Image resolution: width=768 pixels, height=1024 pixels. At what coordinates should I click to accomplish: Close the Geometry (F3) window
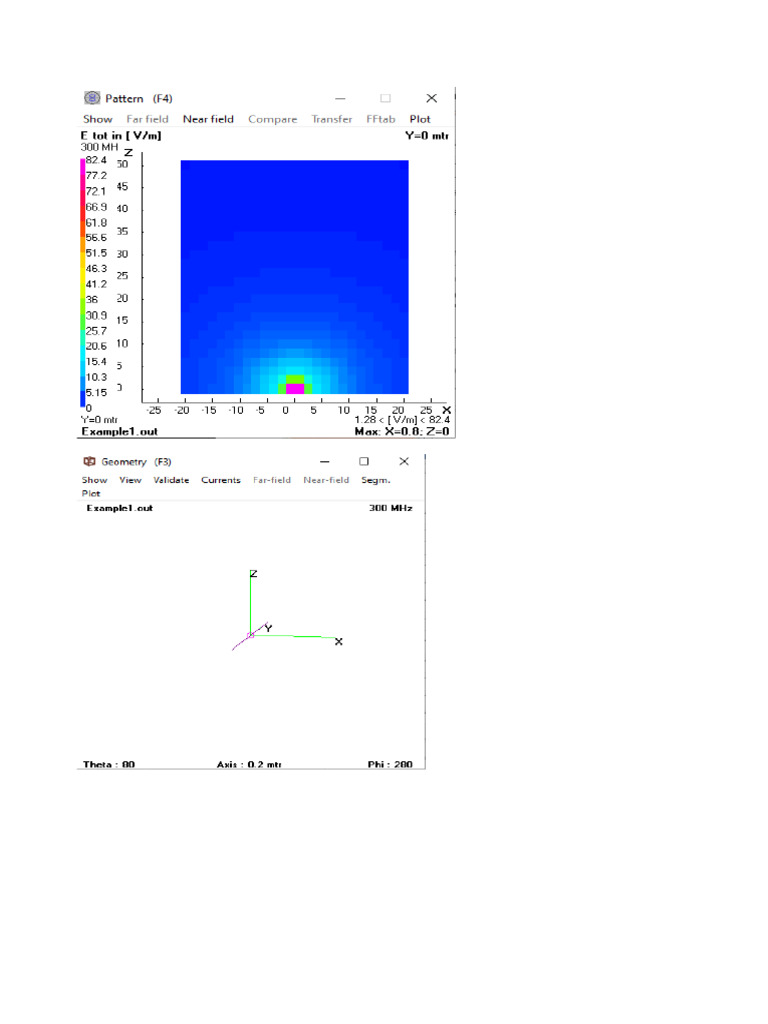coord(404,461)
